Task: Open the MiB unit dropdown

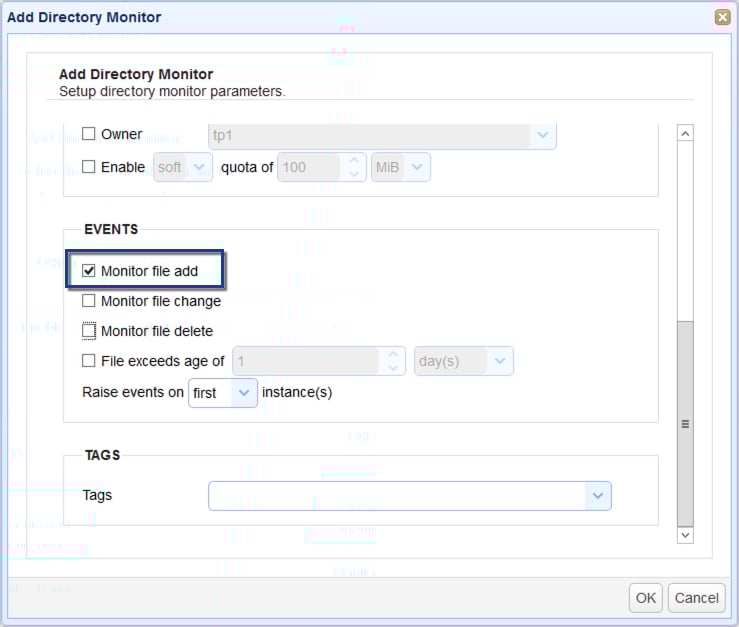Action: point(417,167)
